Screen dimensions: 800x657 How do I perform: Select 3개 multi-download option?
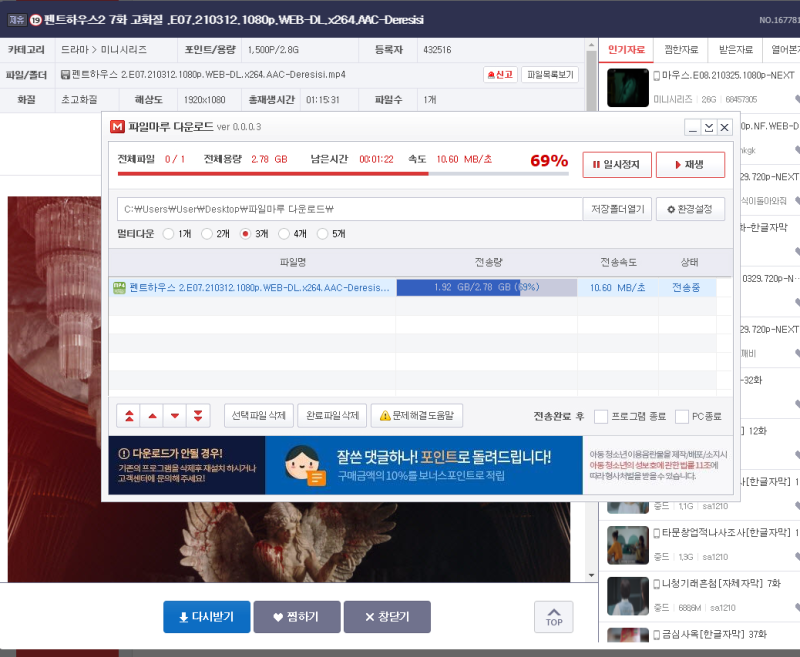point(245,234)
